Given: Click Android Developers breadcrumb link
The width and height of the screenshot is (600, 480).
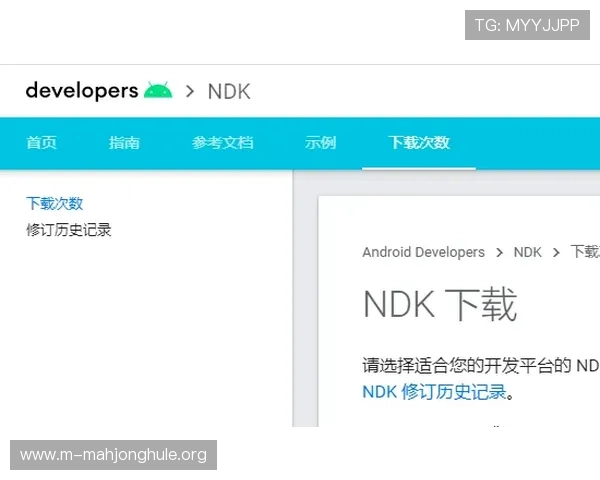Looking at the screenshot, I should pos(423,252).
